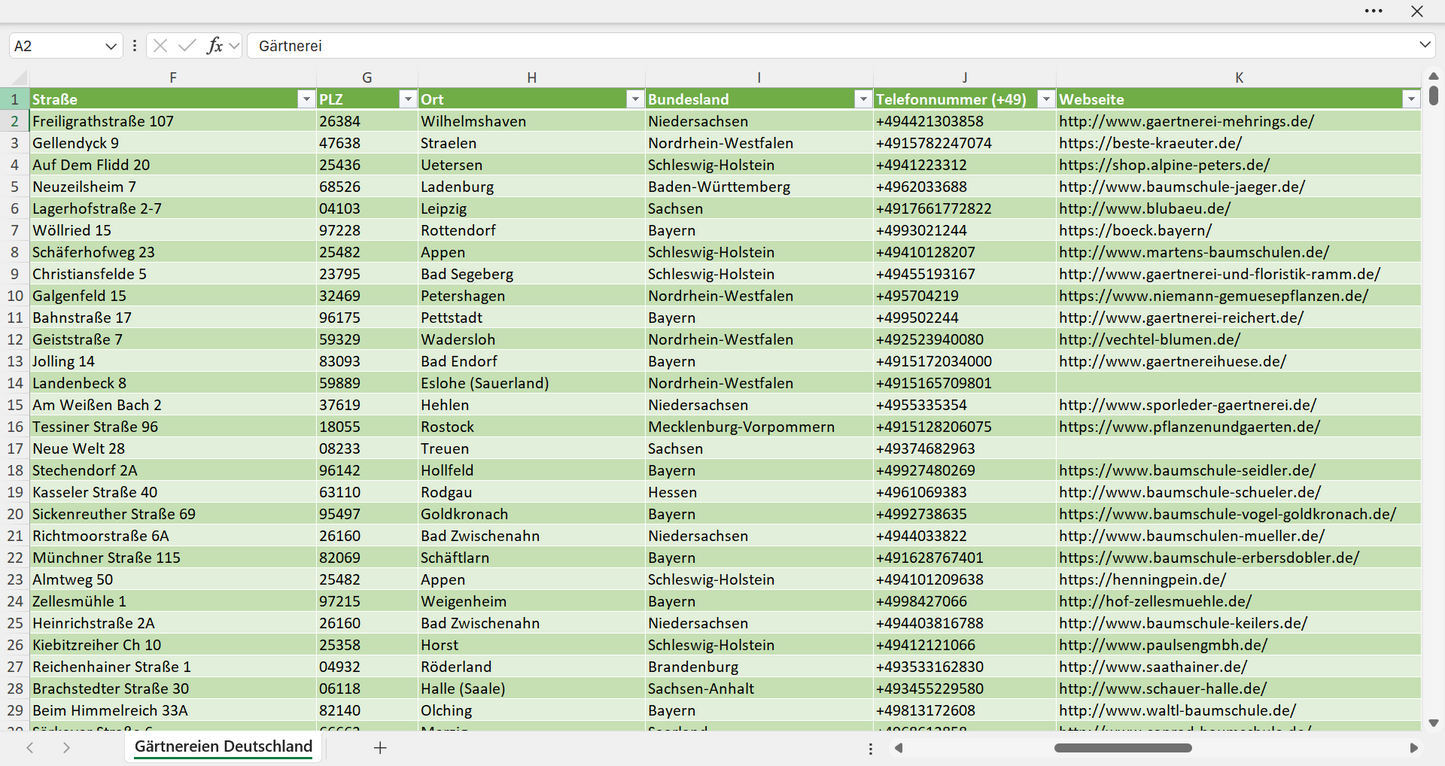Click the Name Box options vertical dots
Viewport: 1445px width, 766px height.
pos(134,46)
